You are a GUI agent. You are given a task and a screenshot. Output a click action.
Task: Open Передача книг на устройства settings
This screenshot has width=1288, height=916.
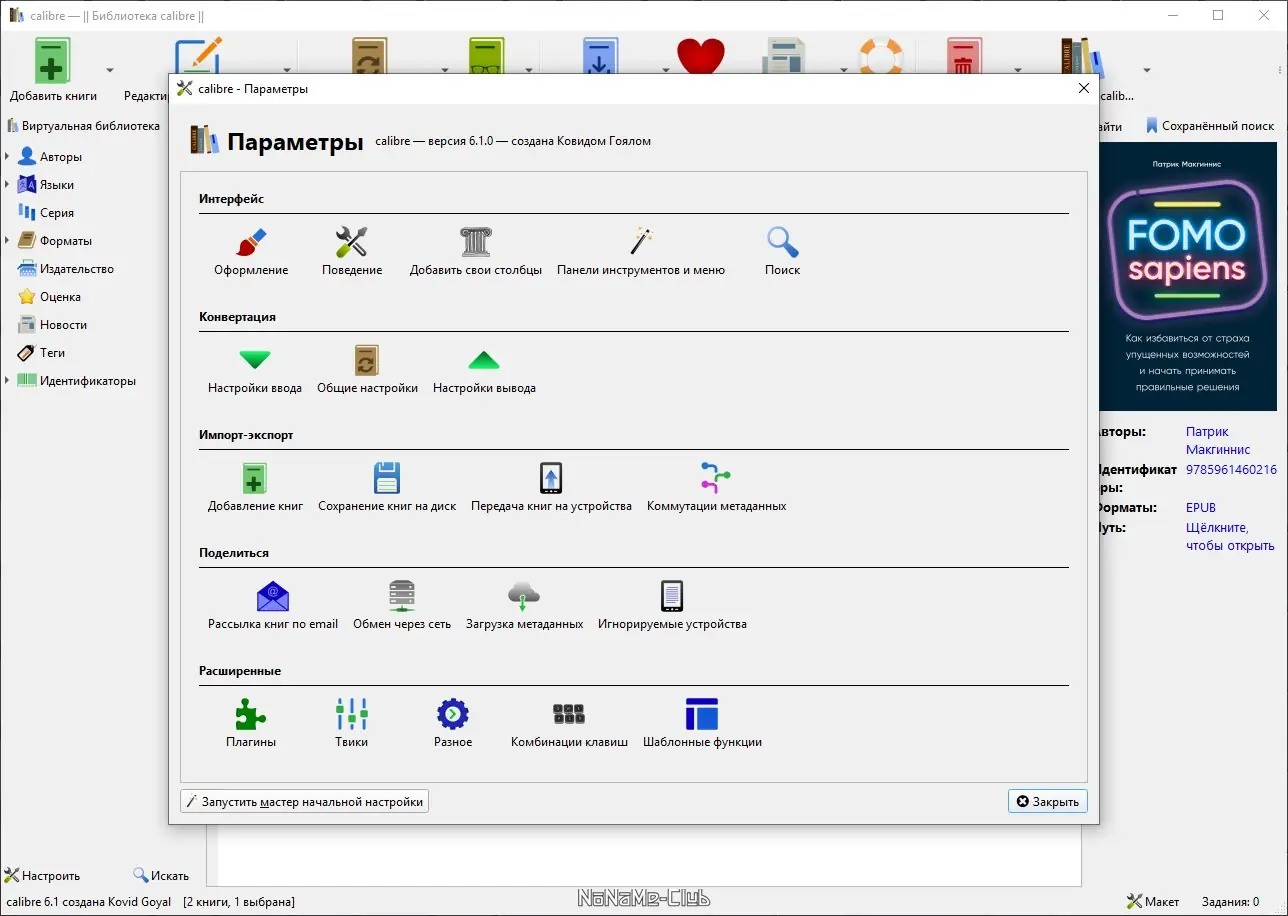click(551, 488)
